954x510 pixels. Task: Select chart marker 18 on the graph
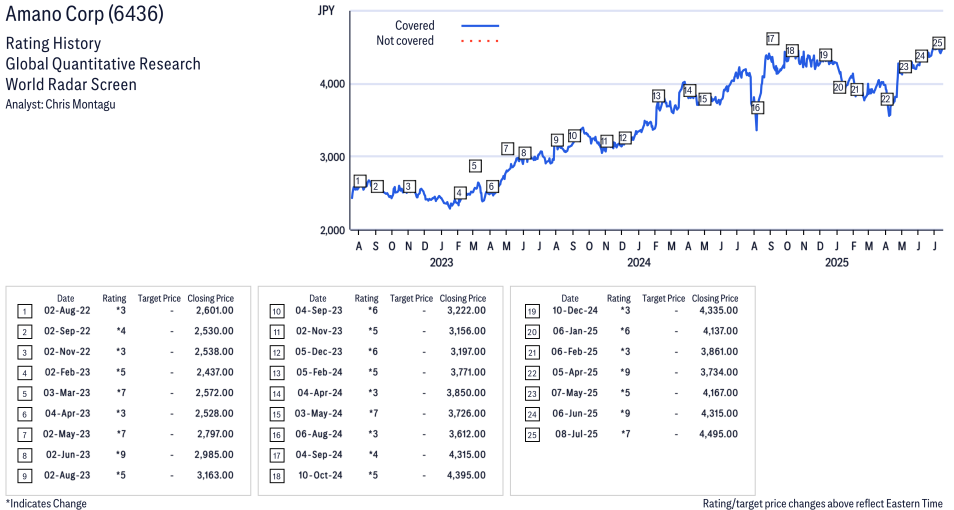click(791, 51)
